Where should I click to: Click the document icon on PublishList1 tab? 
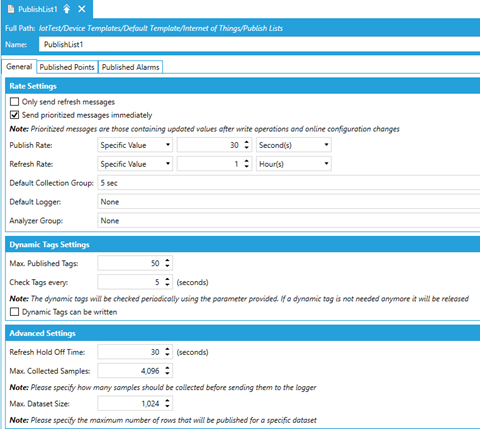click(x=11, y=9)
